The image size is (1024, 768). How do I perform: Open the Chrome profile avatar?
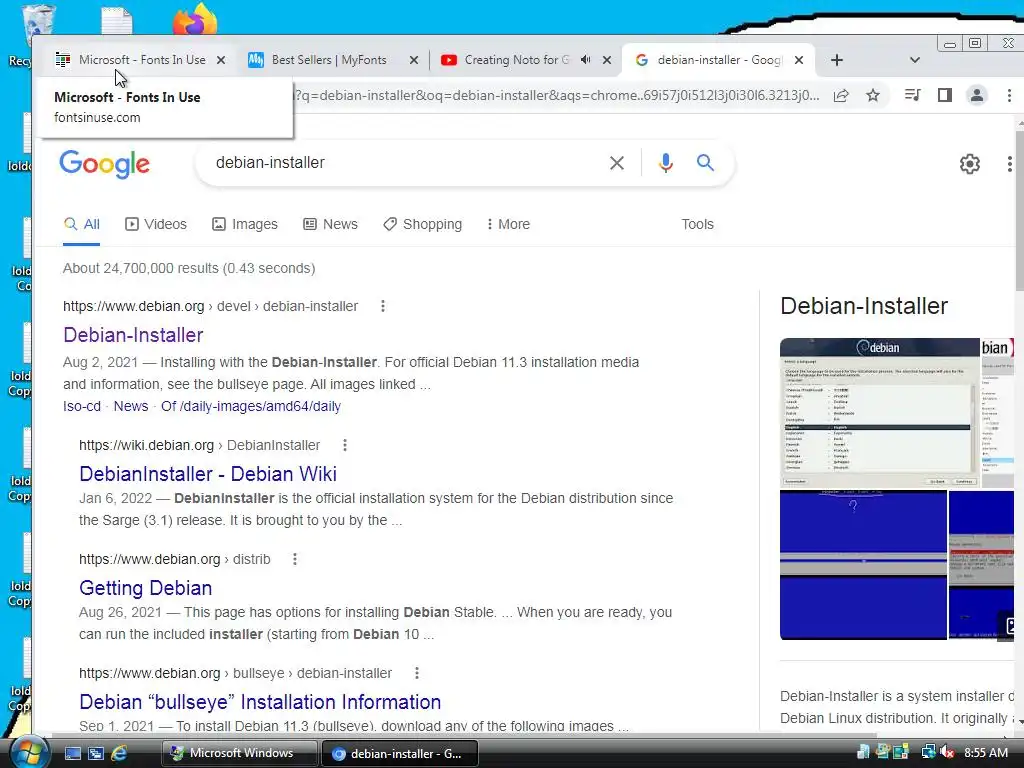pos(976,95)
